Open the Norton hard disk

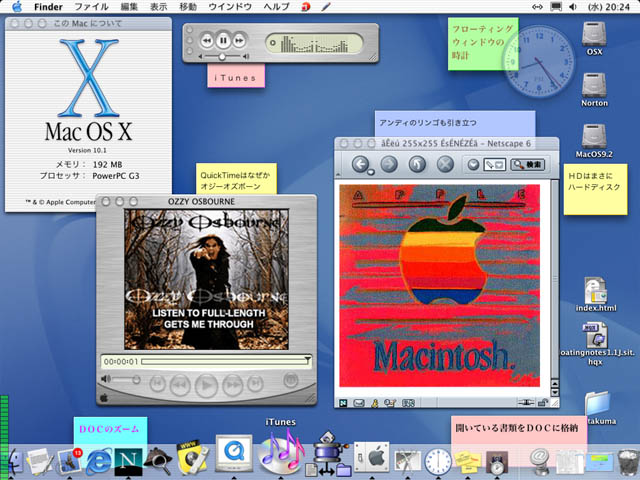(594, 89)
